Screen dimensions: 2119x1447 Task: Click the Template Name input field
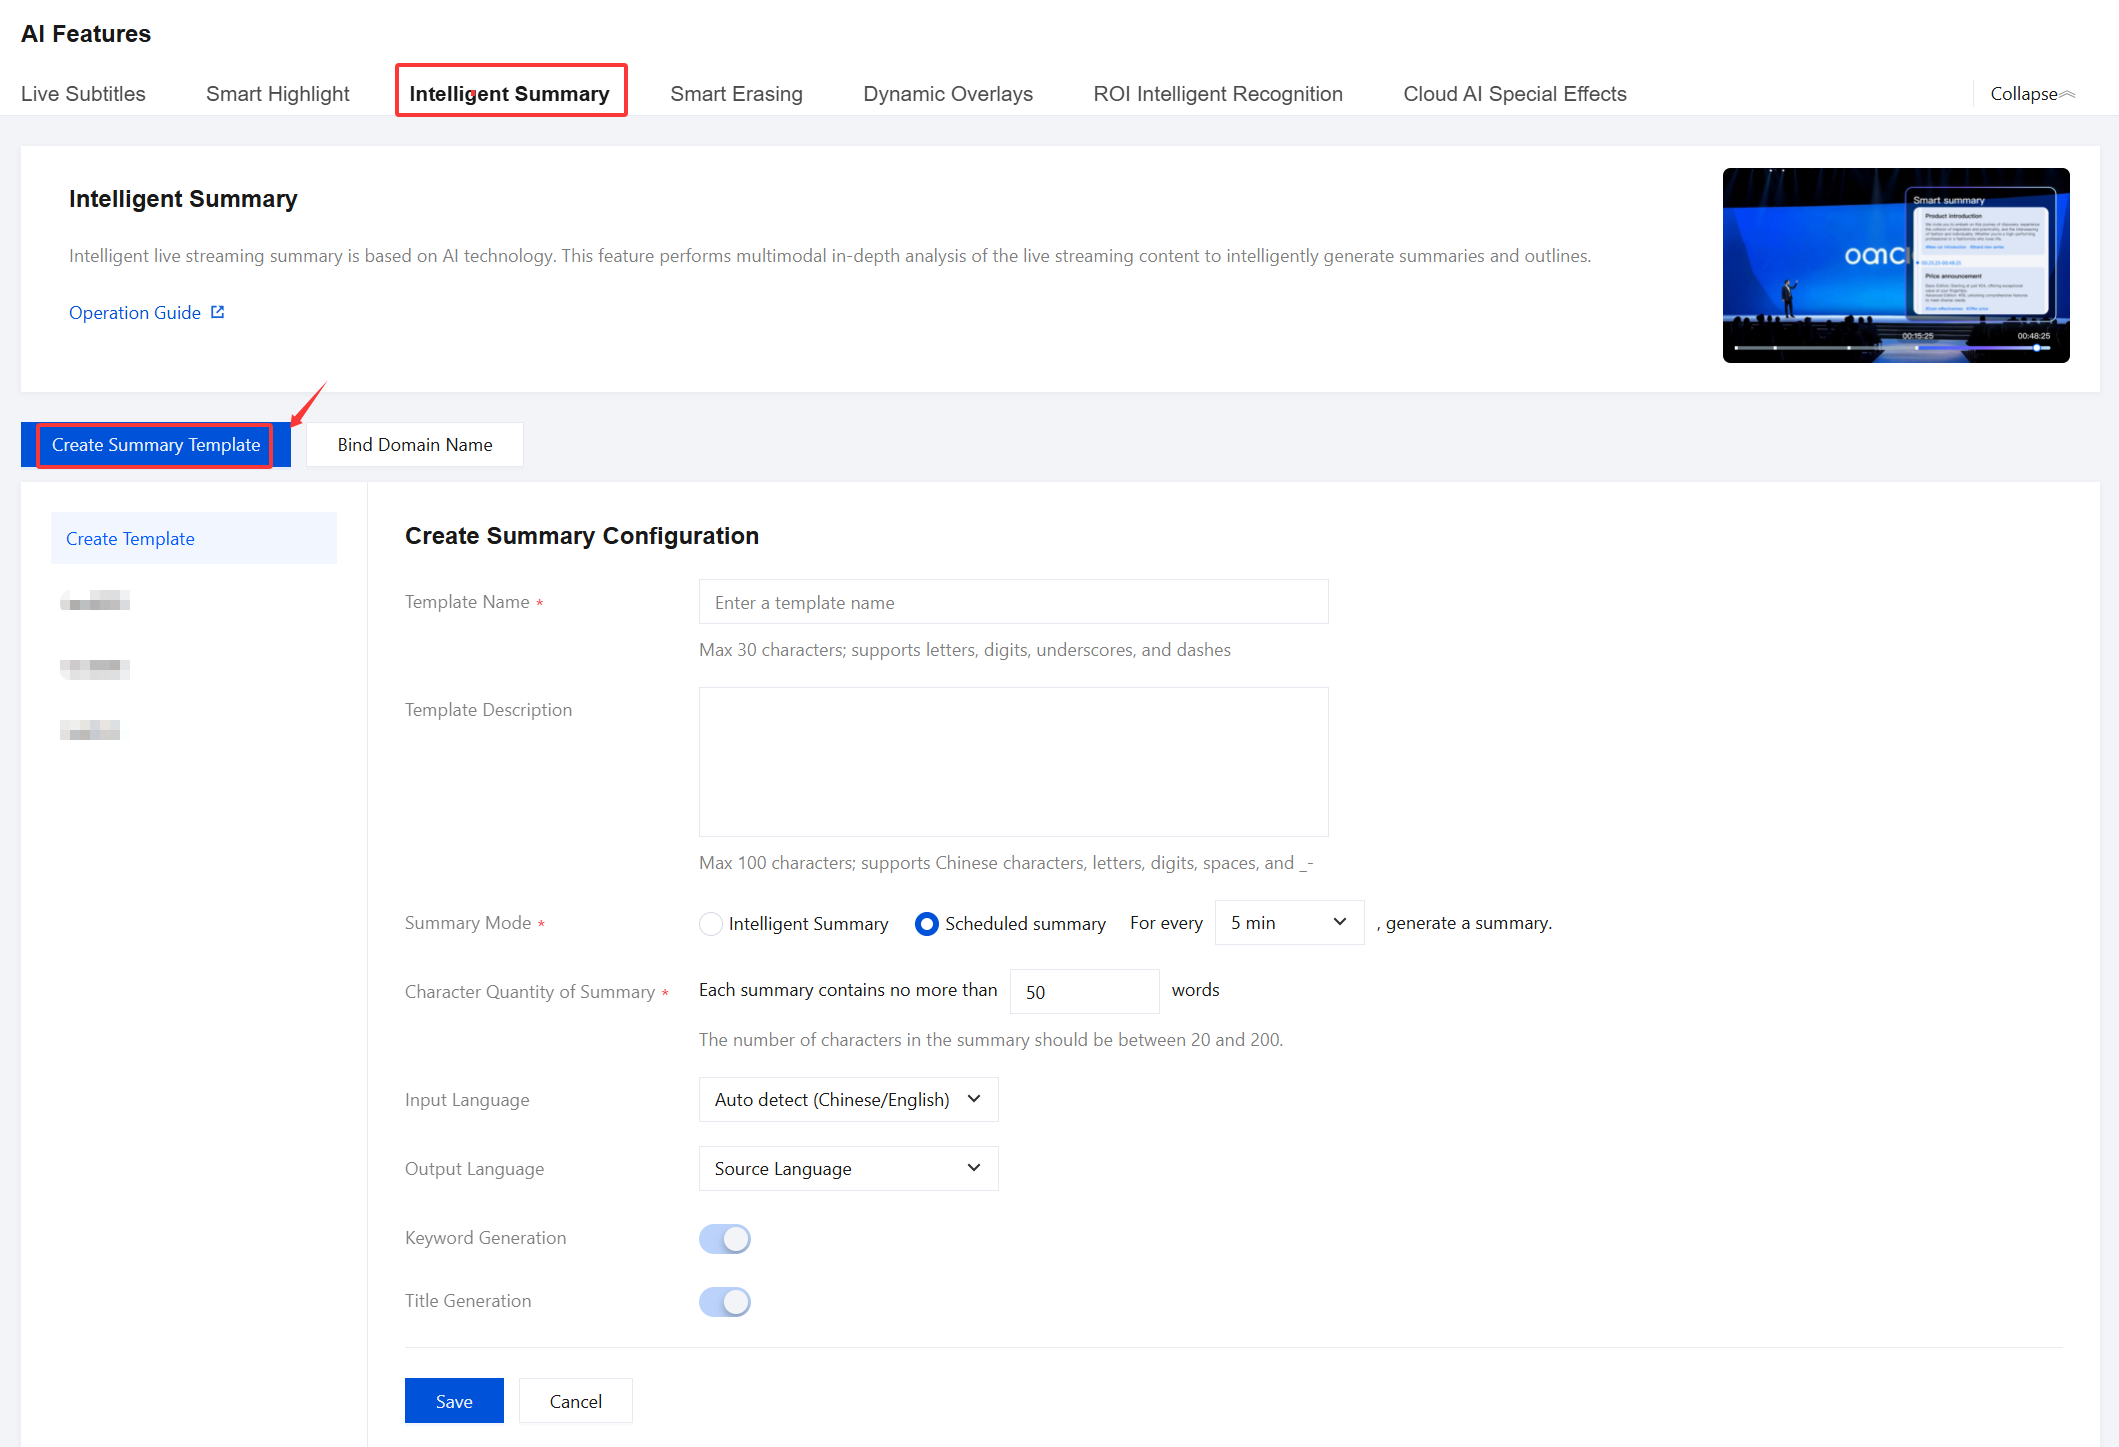(x=1013, y=603)
